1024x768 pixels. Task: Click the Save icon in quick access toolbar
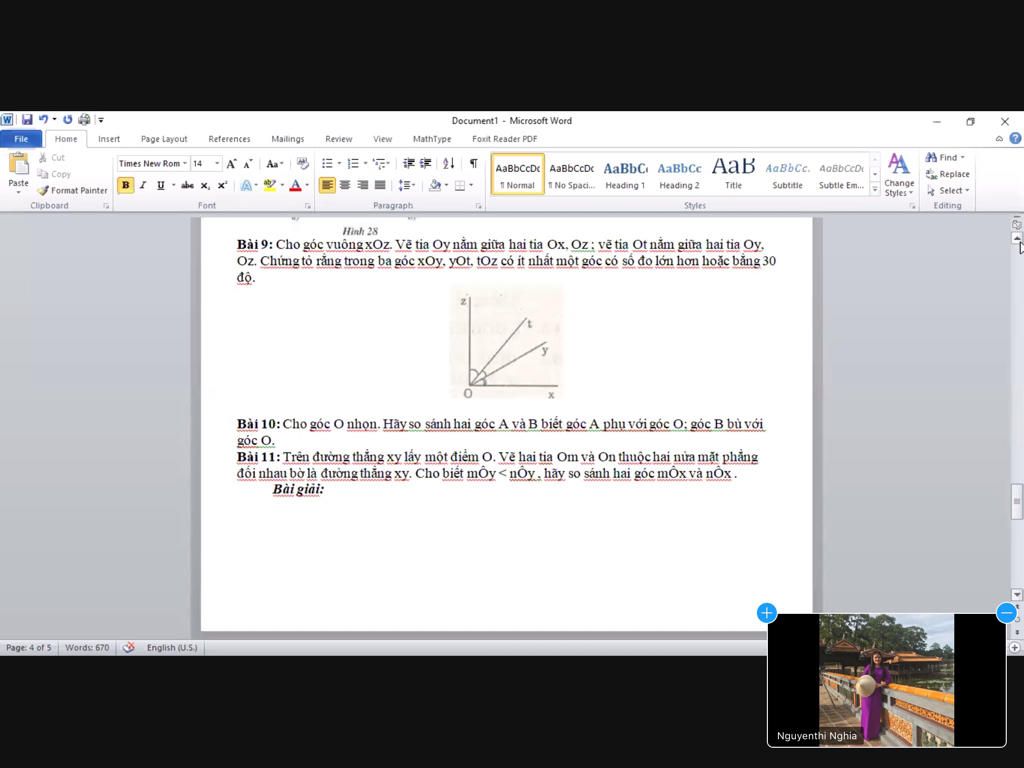coord(27,120)
